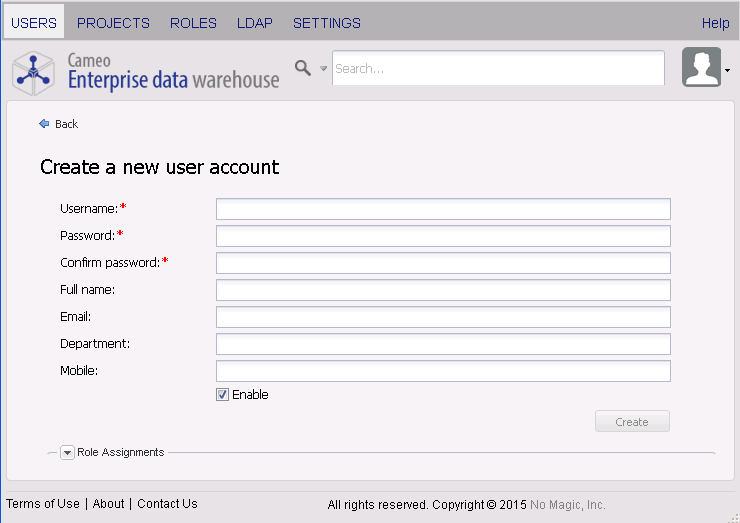The height and width of the screenshot is (523, 740).
Task: Click the Contact Us footer link
Action: (x=167, y=504)
